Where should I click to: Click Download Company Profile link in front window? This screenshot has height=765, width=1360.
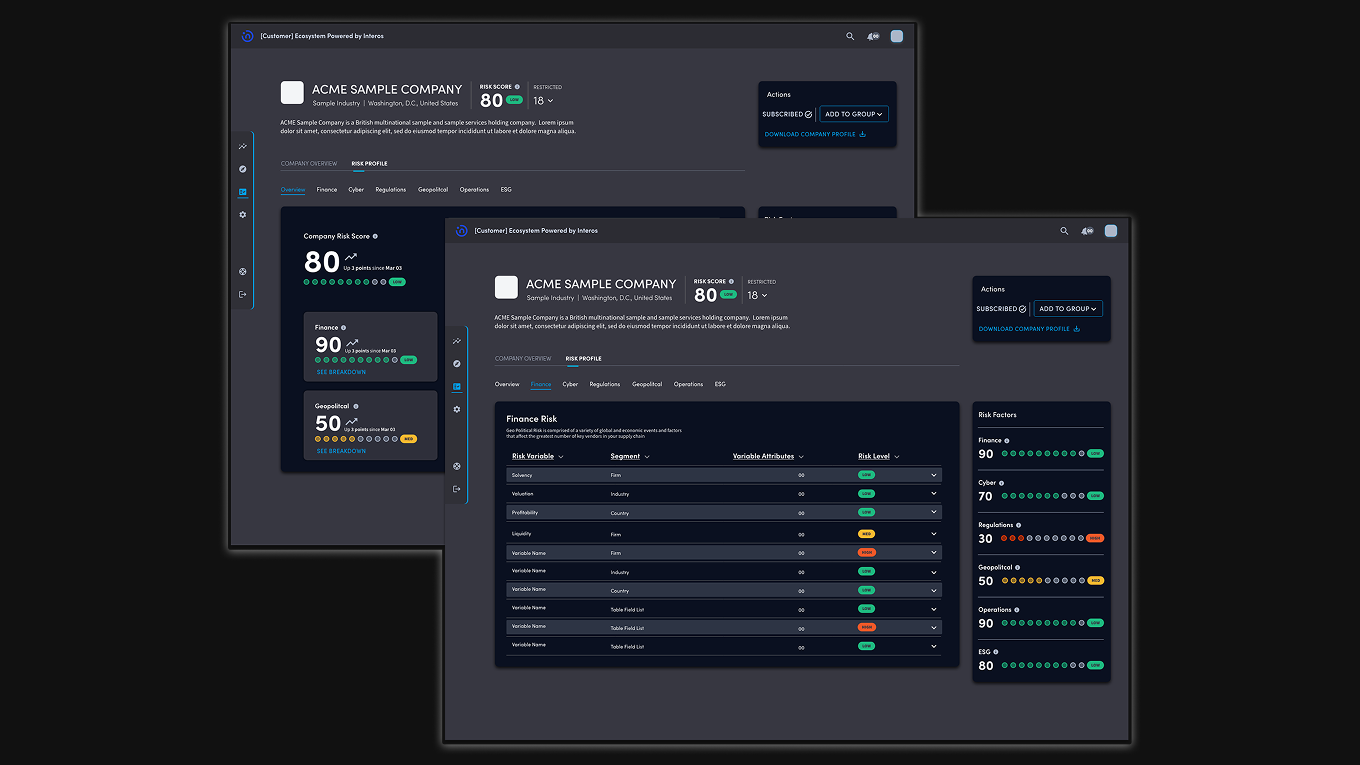click(x=1029, y=329)
